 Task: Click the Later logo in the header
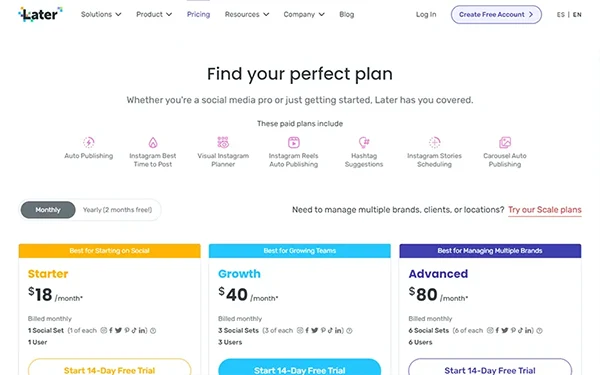40,14
